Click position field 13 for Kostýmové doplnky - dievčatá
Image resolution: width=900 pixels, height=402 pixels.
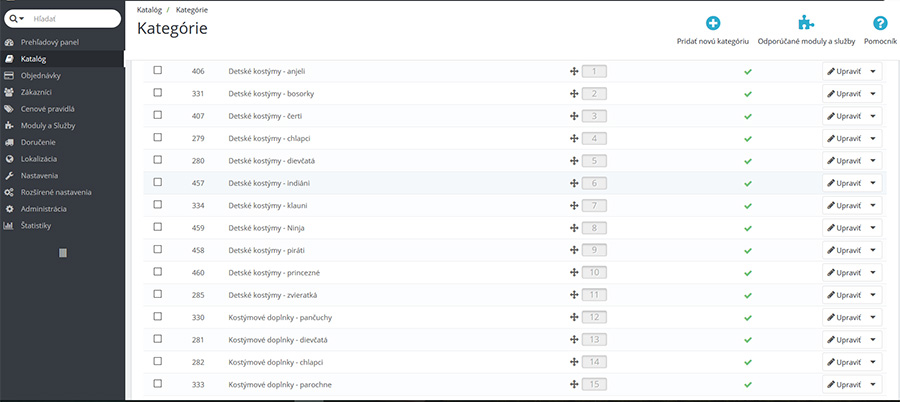click(594, 340)
